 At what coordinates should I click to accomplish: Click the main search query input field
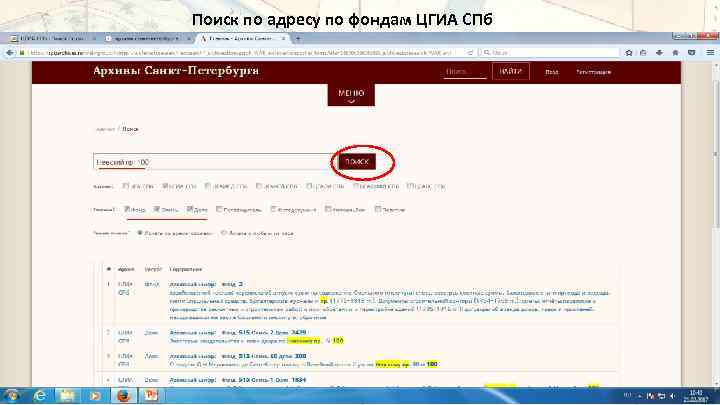pos(214,162)
